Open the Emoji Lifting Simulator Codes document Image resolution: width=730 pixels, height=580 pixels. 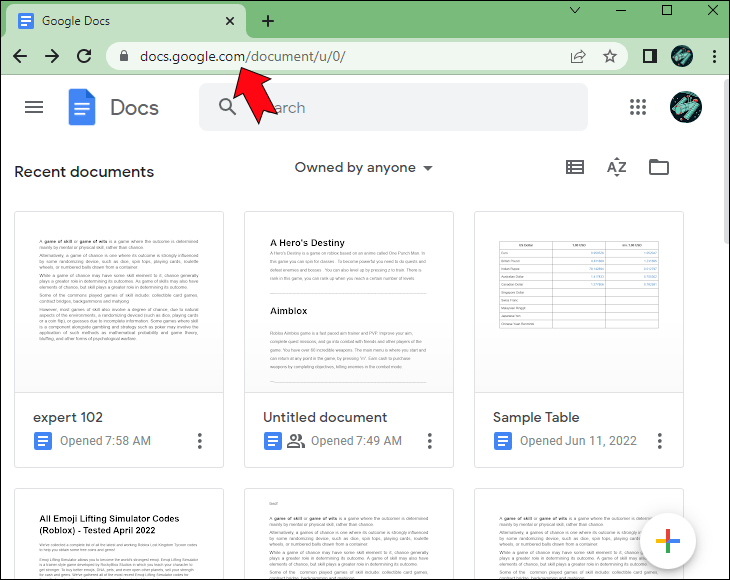tap(119, 533)
